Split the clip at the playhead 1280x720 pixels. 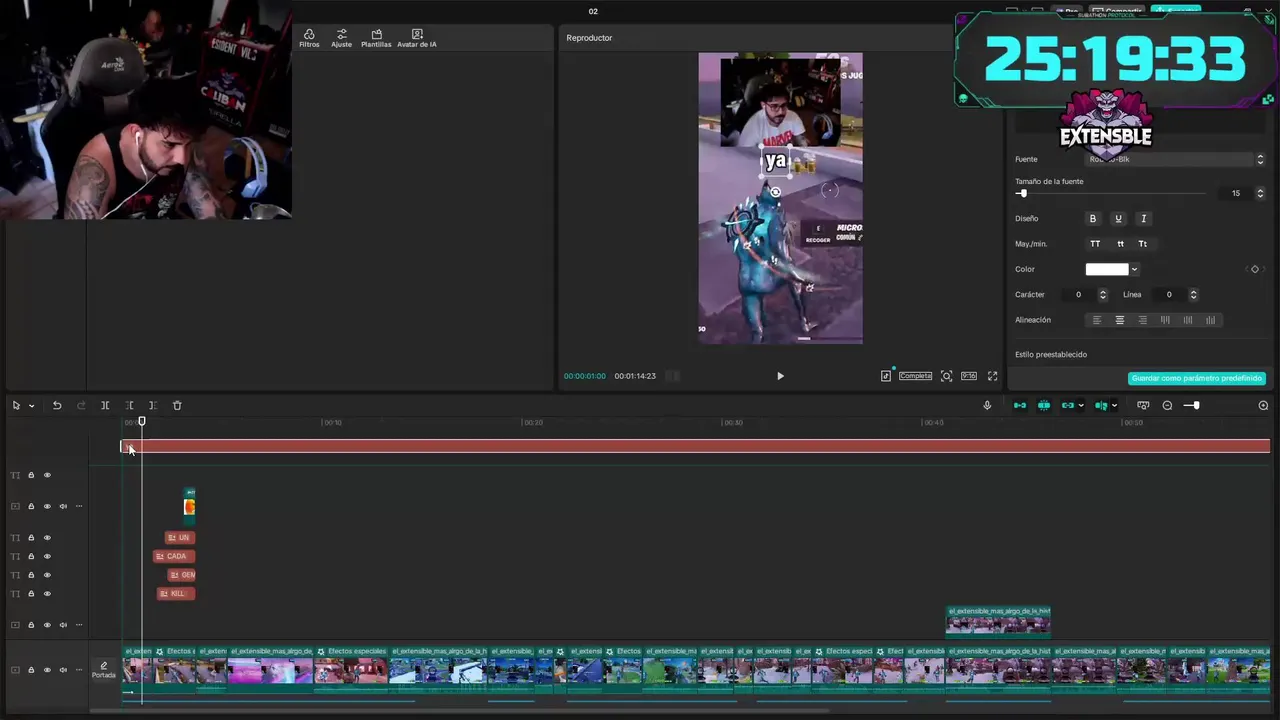pos(105,405)
